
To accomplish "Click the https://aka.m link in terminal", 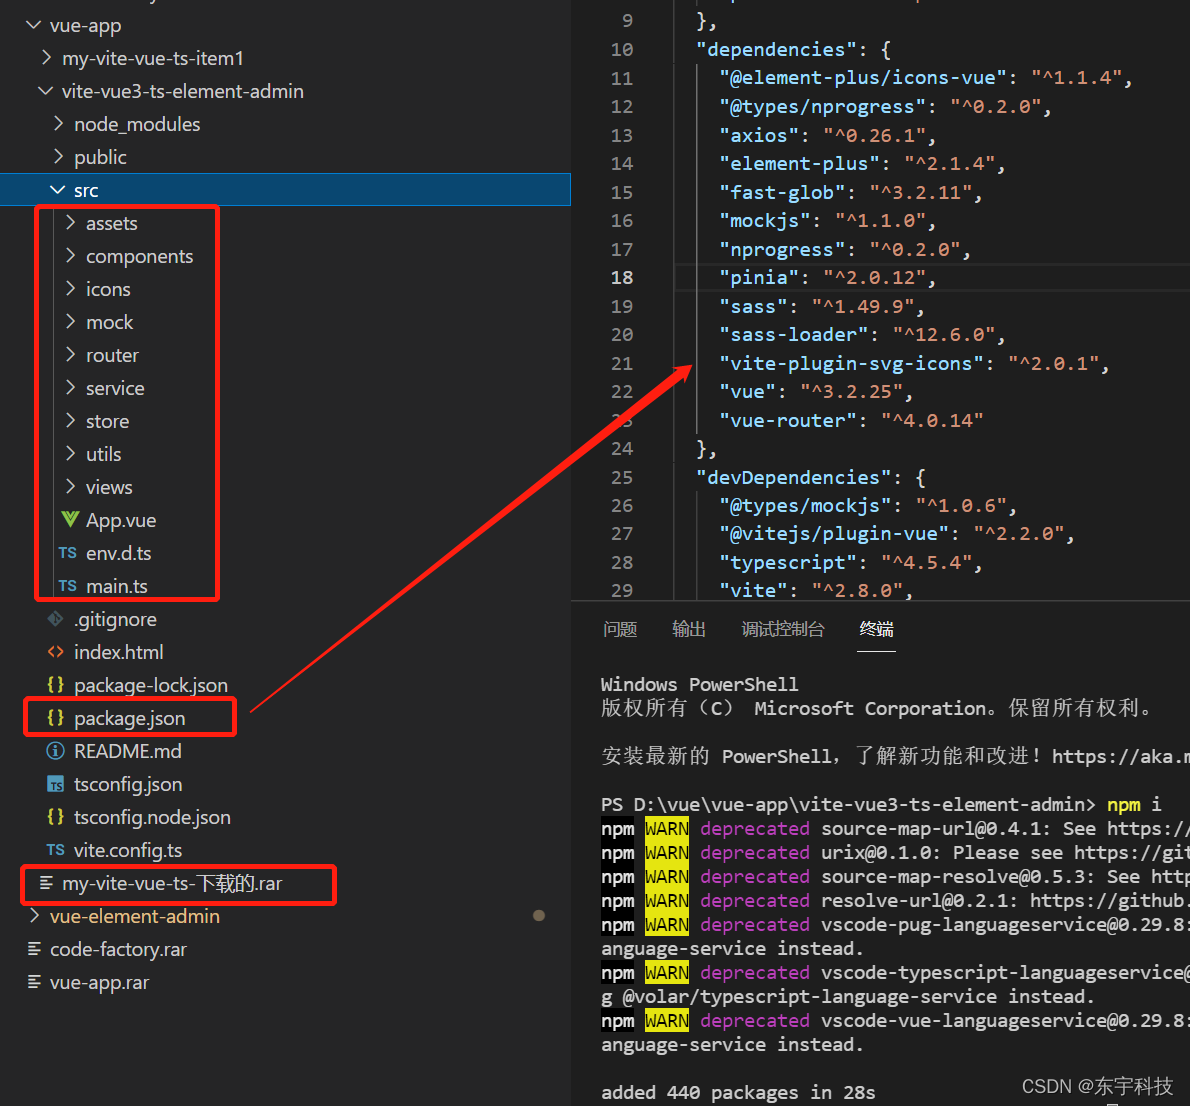I will click(x=1120, y=756).
